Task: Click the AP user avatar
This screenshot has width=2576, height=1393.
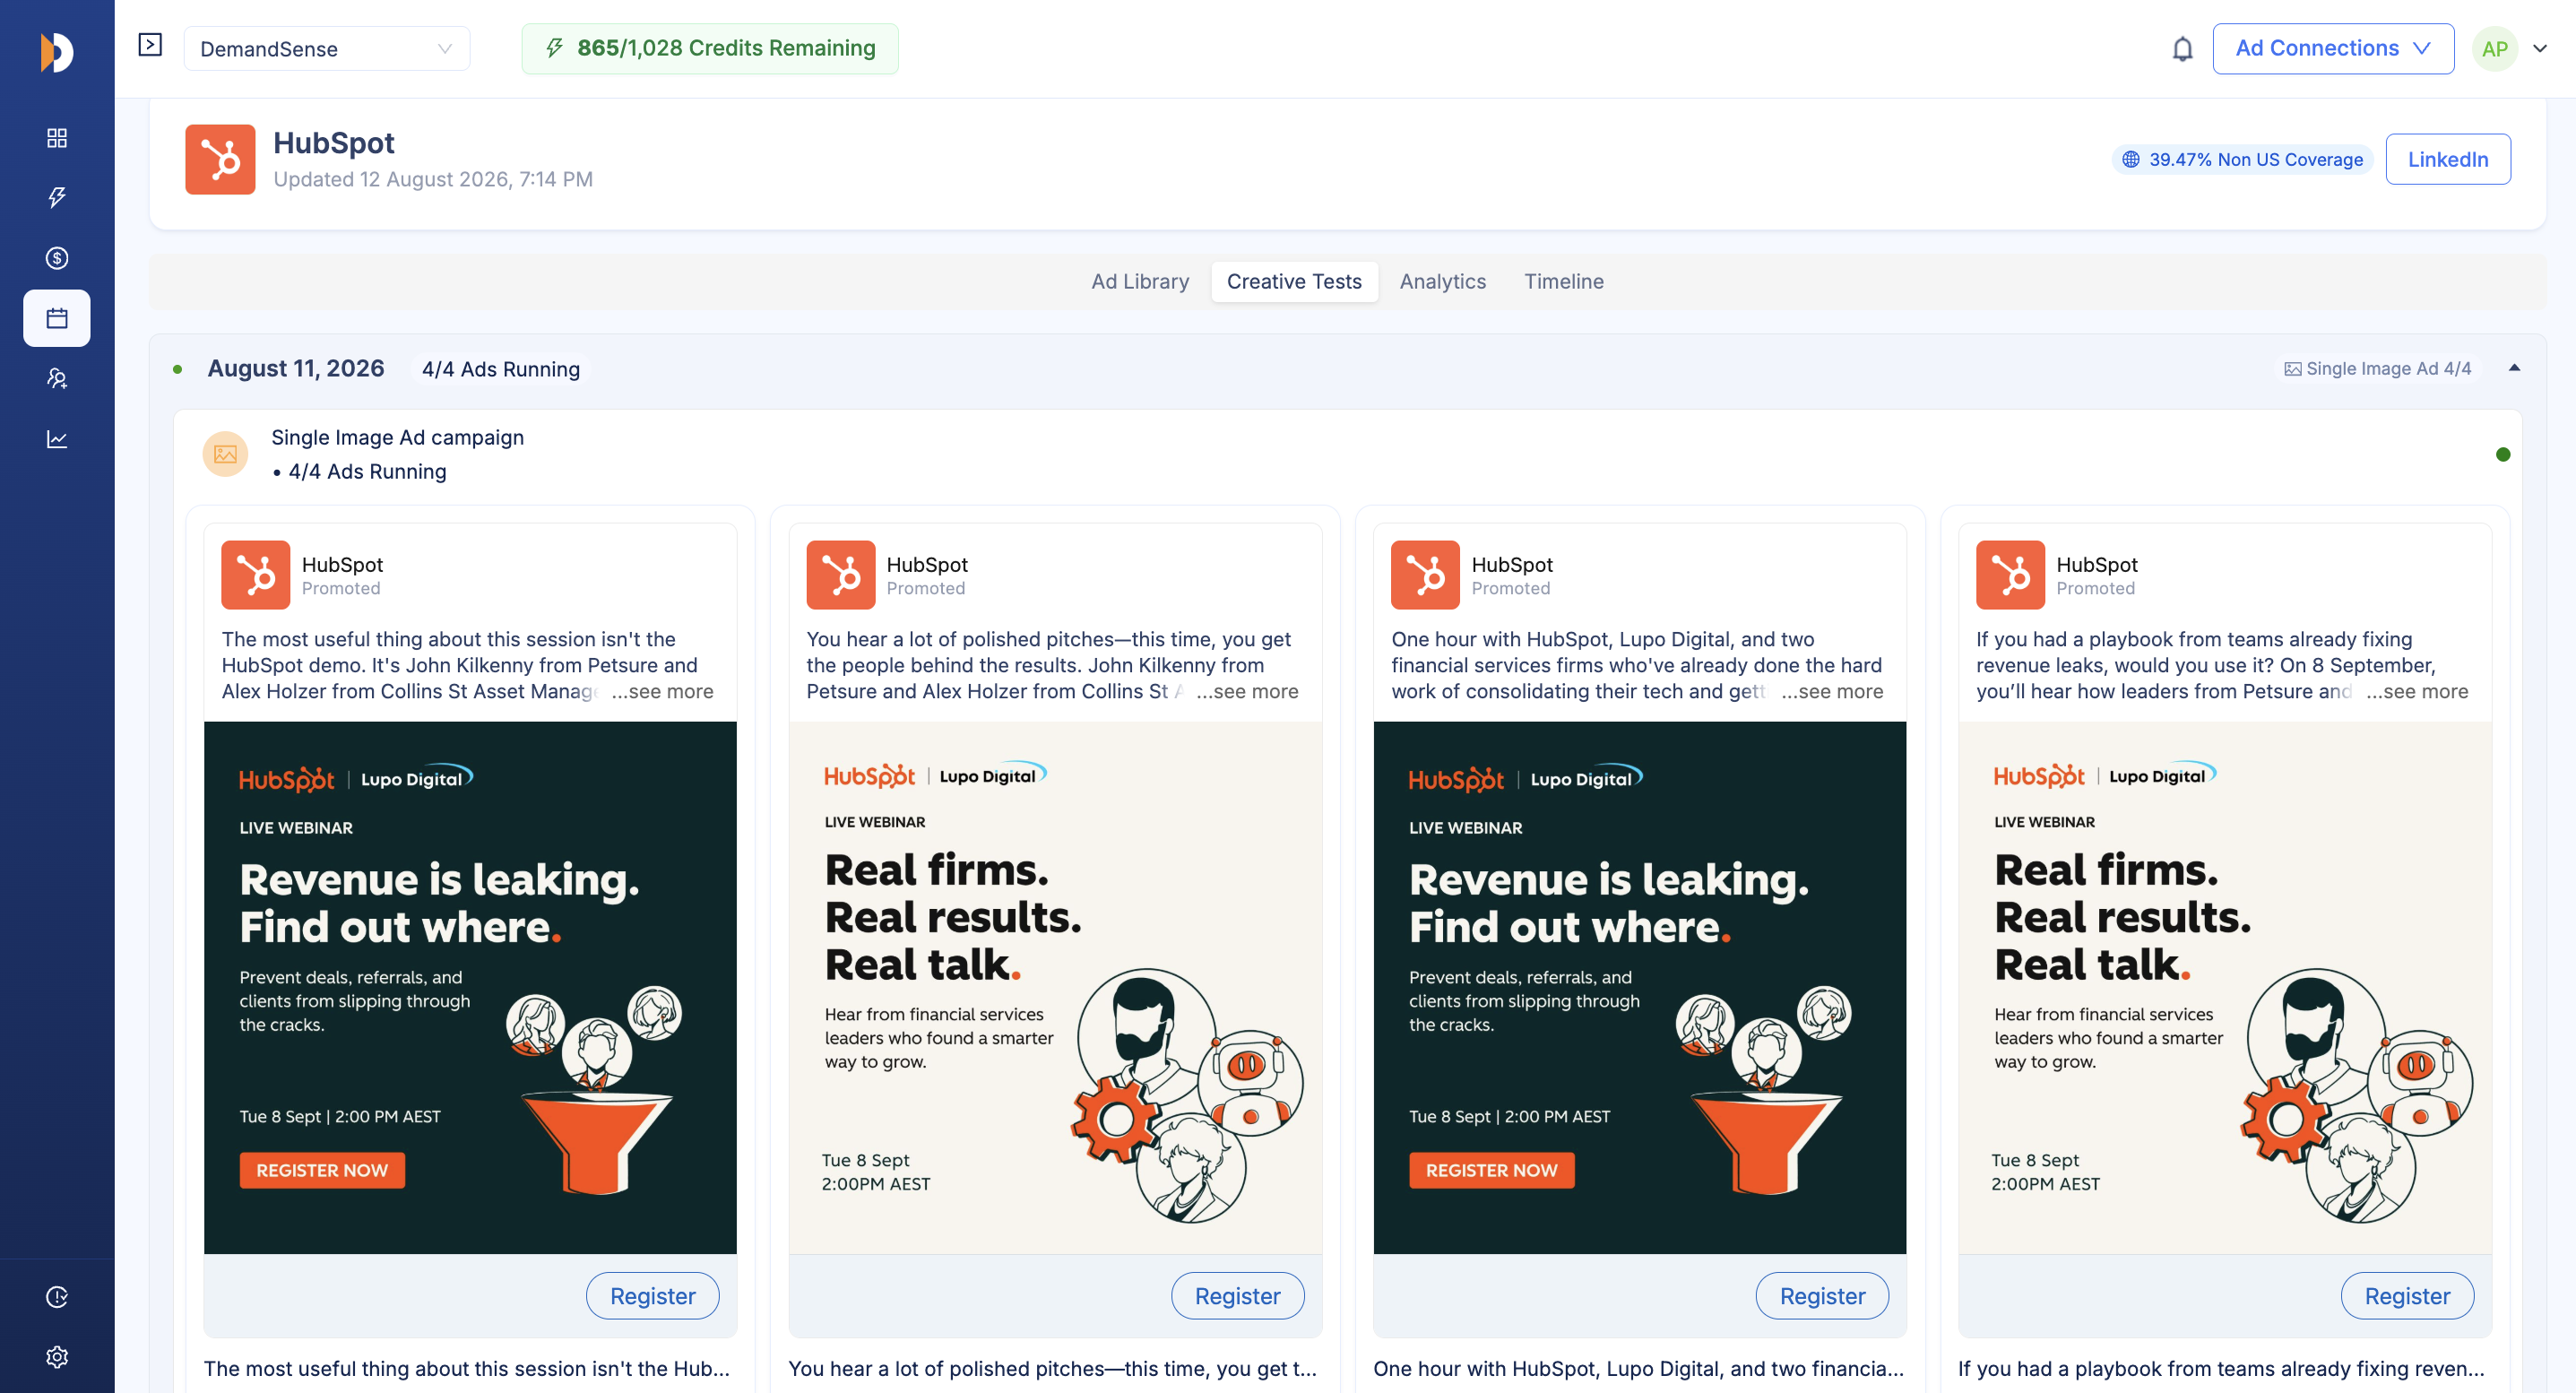Action: (x=2494, y=49)
